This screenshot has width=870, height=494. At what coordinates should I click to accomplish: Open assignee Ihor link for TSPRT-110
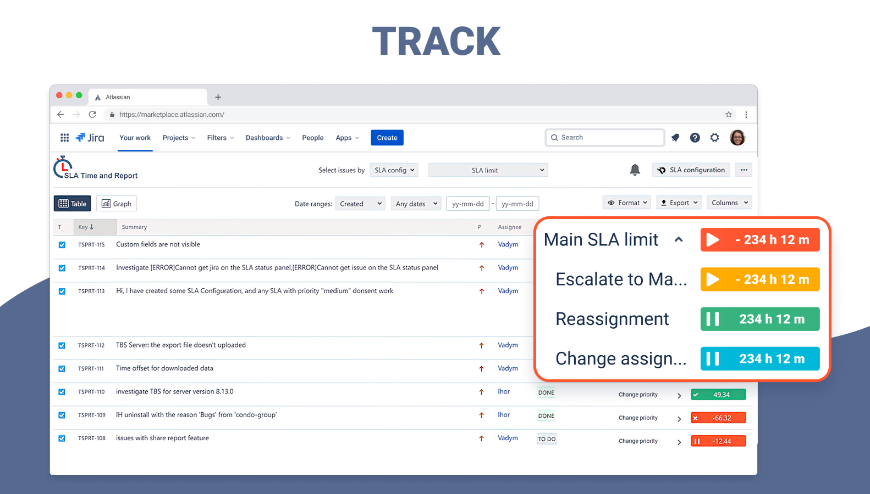pos(504,391)
